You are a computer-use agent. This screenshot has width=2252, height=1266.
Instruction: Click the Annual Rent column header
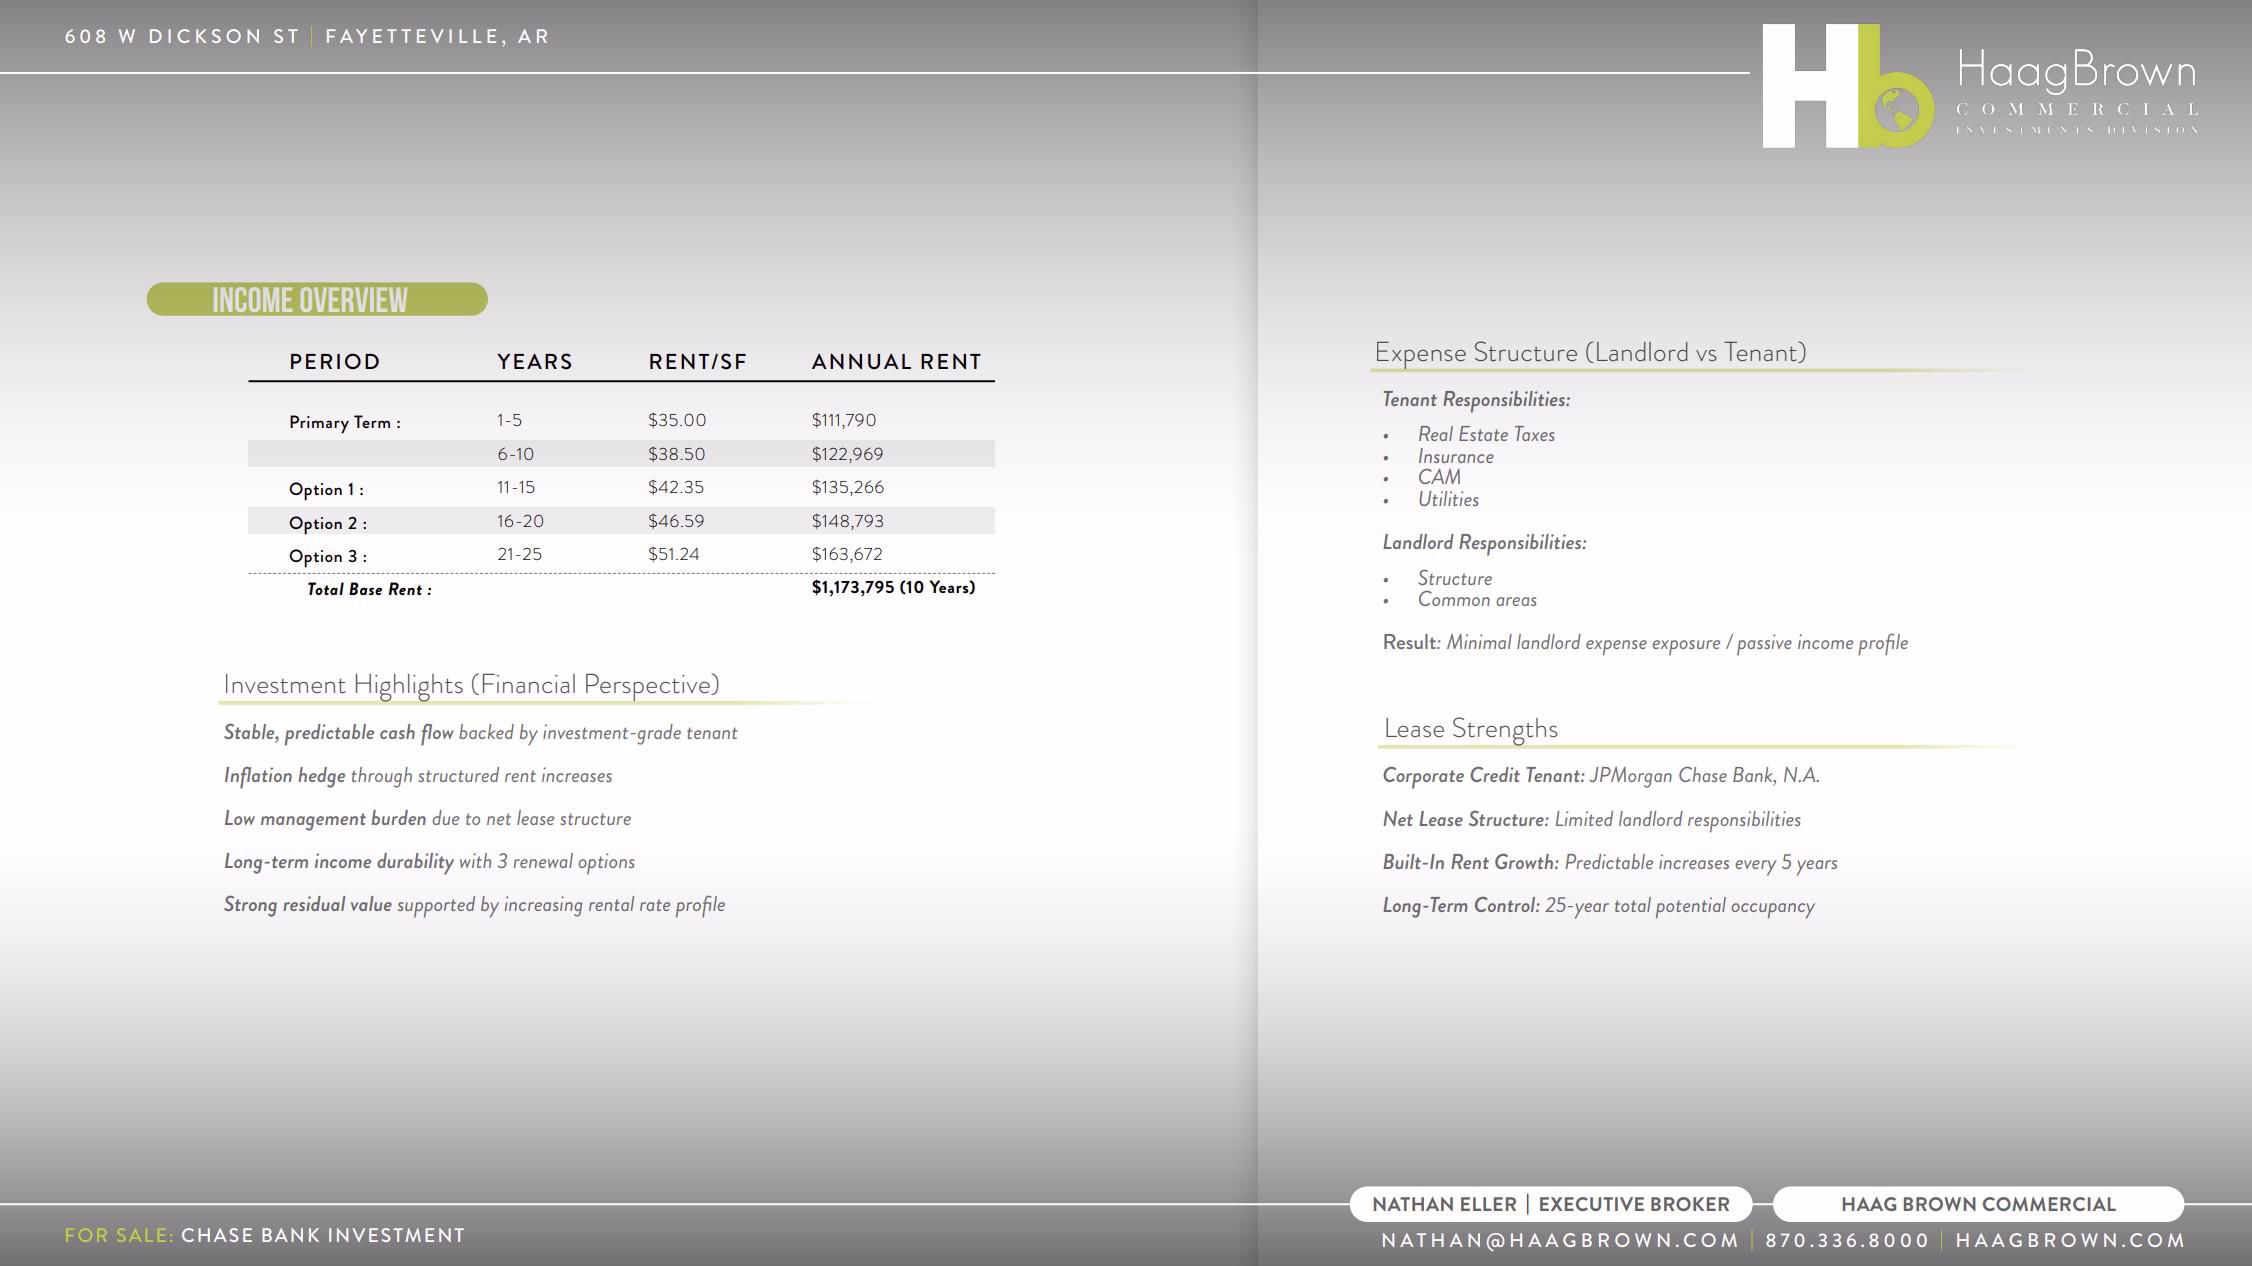tap(896, 361)
